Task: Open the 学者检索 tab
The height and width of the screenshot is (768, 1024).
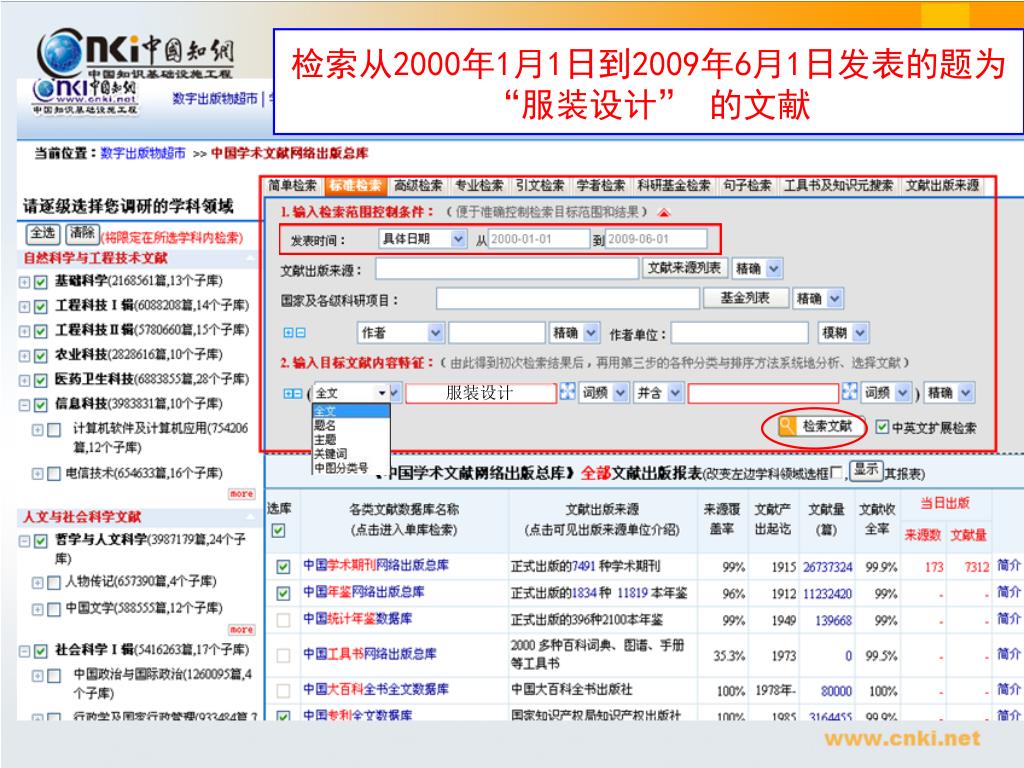Action: [601, 186]
